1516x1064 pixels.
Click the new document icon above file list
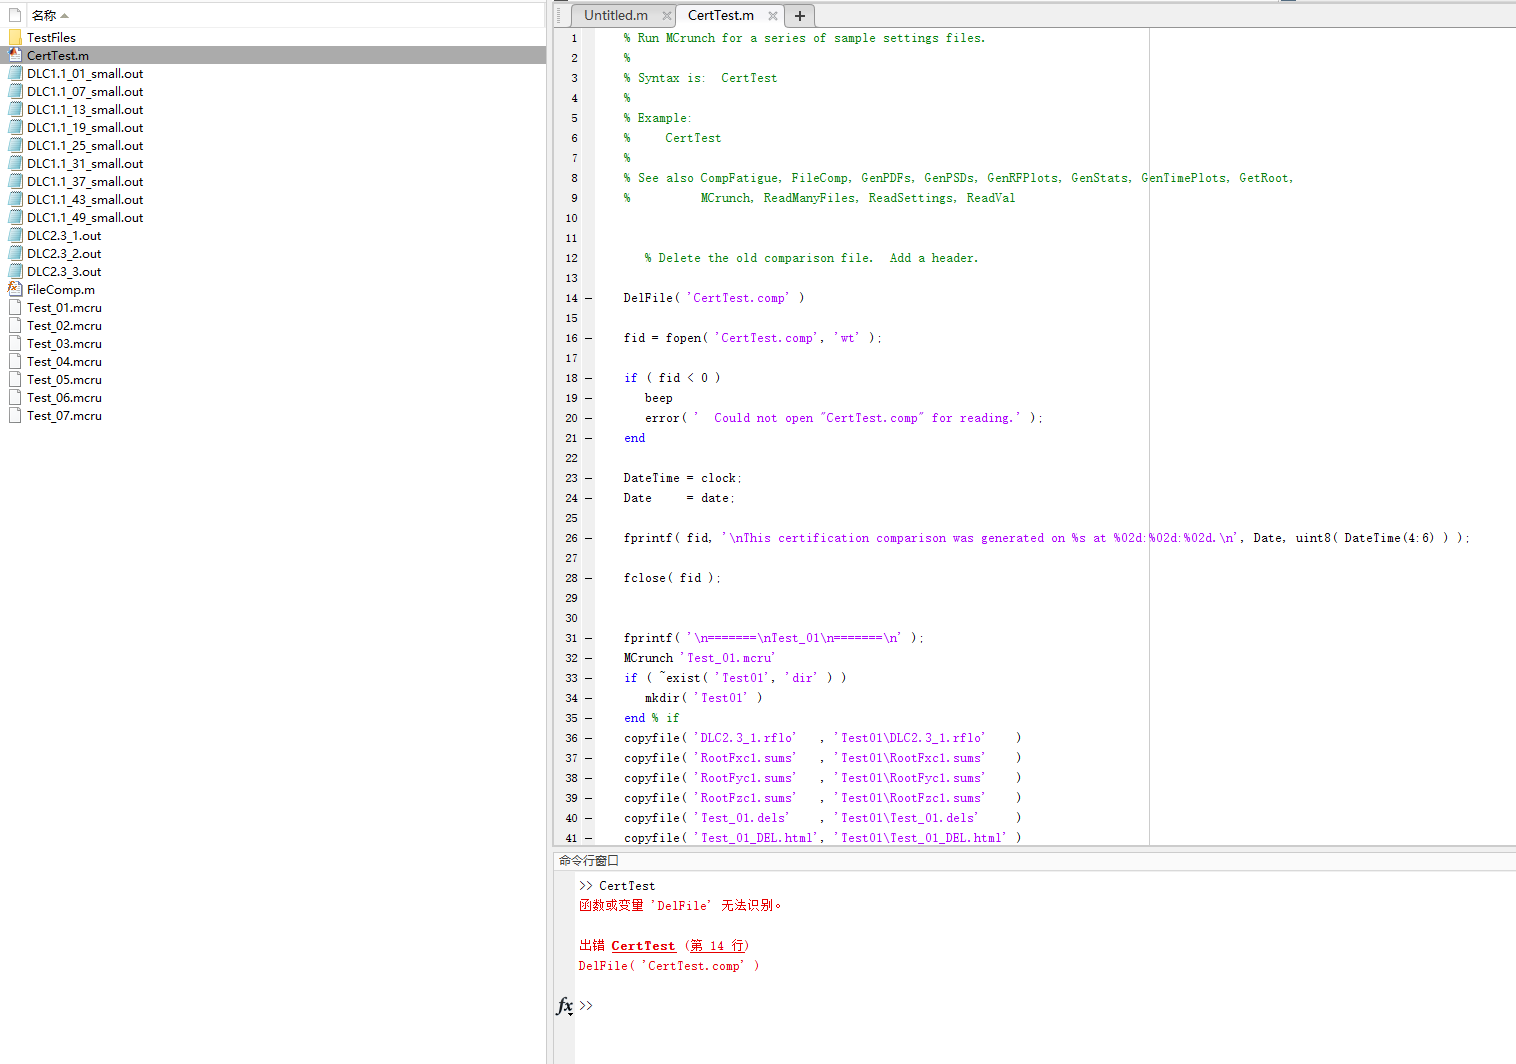[13, 15]
